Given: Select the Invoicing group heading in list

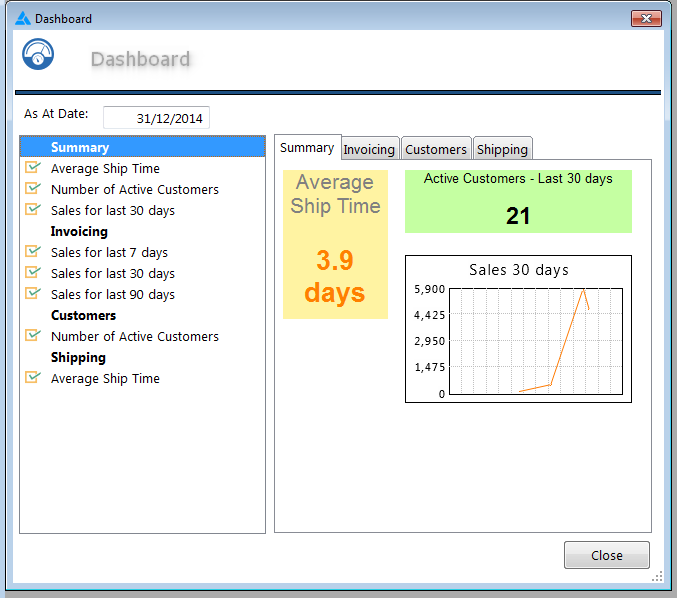Looking at the screenshot, I should click(x=79, y=231).
